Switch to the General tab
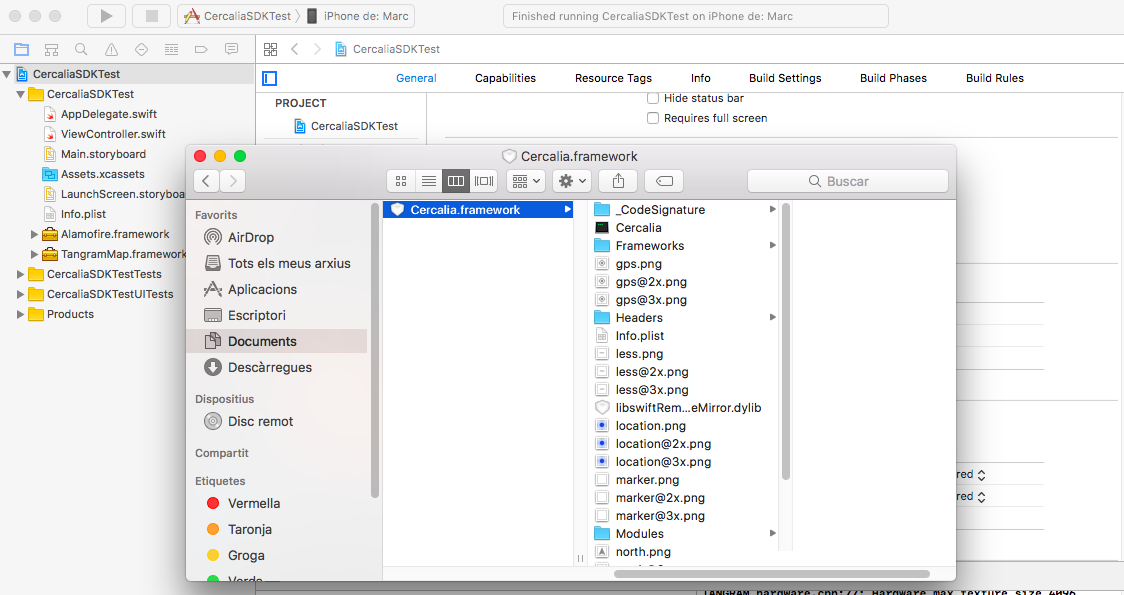The height and width of the screenshot is (595, 1124). tap(416, 78)
